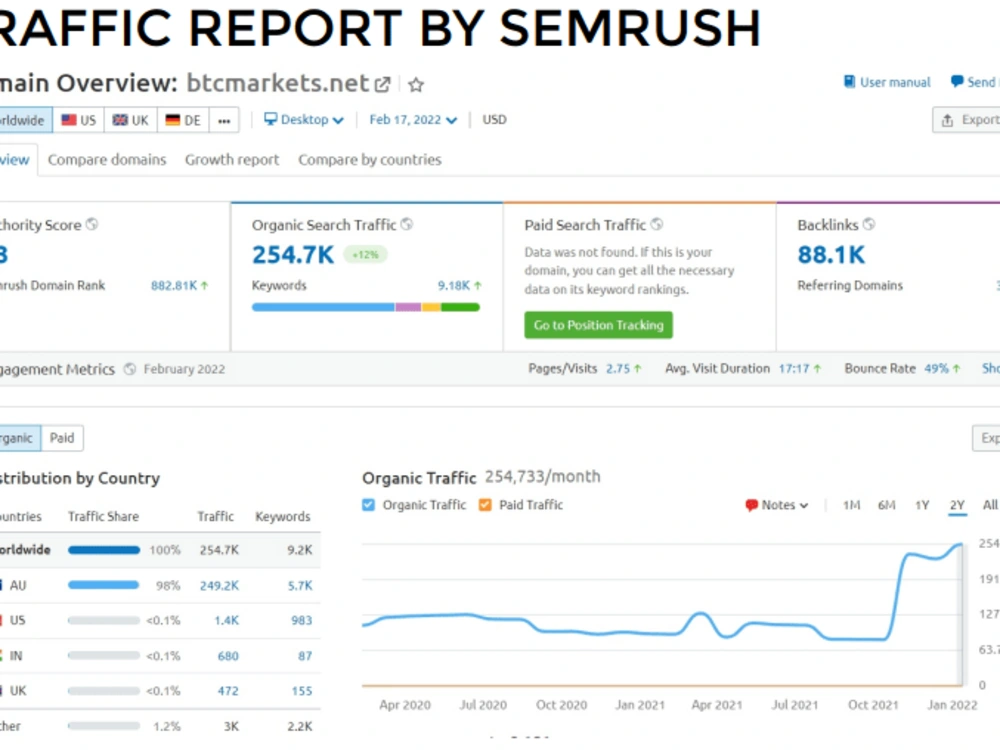Image resolution: width=1000 pixels, height=750 pixels.
Task: Click the Export button
Action: pos(967,120)
